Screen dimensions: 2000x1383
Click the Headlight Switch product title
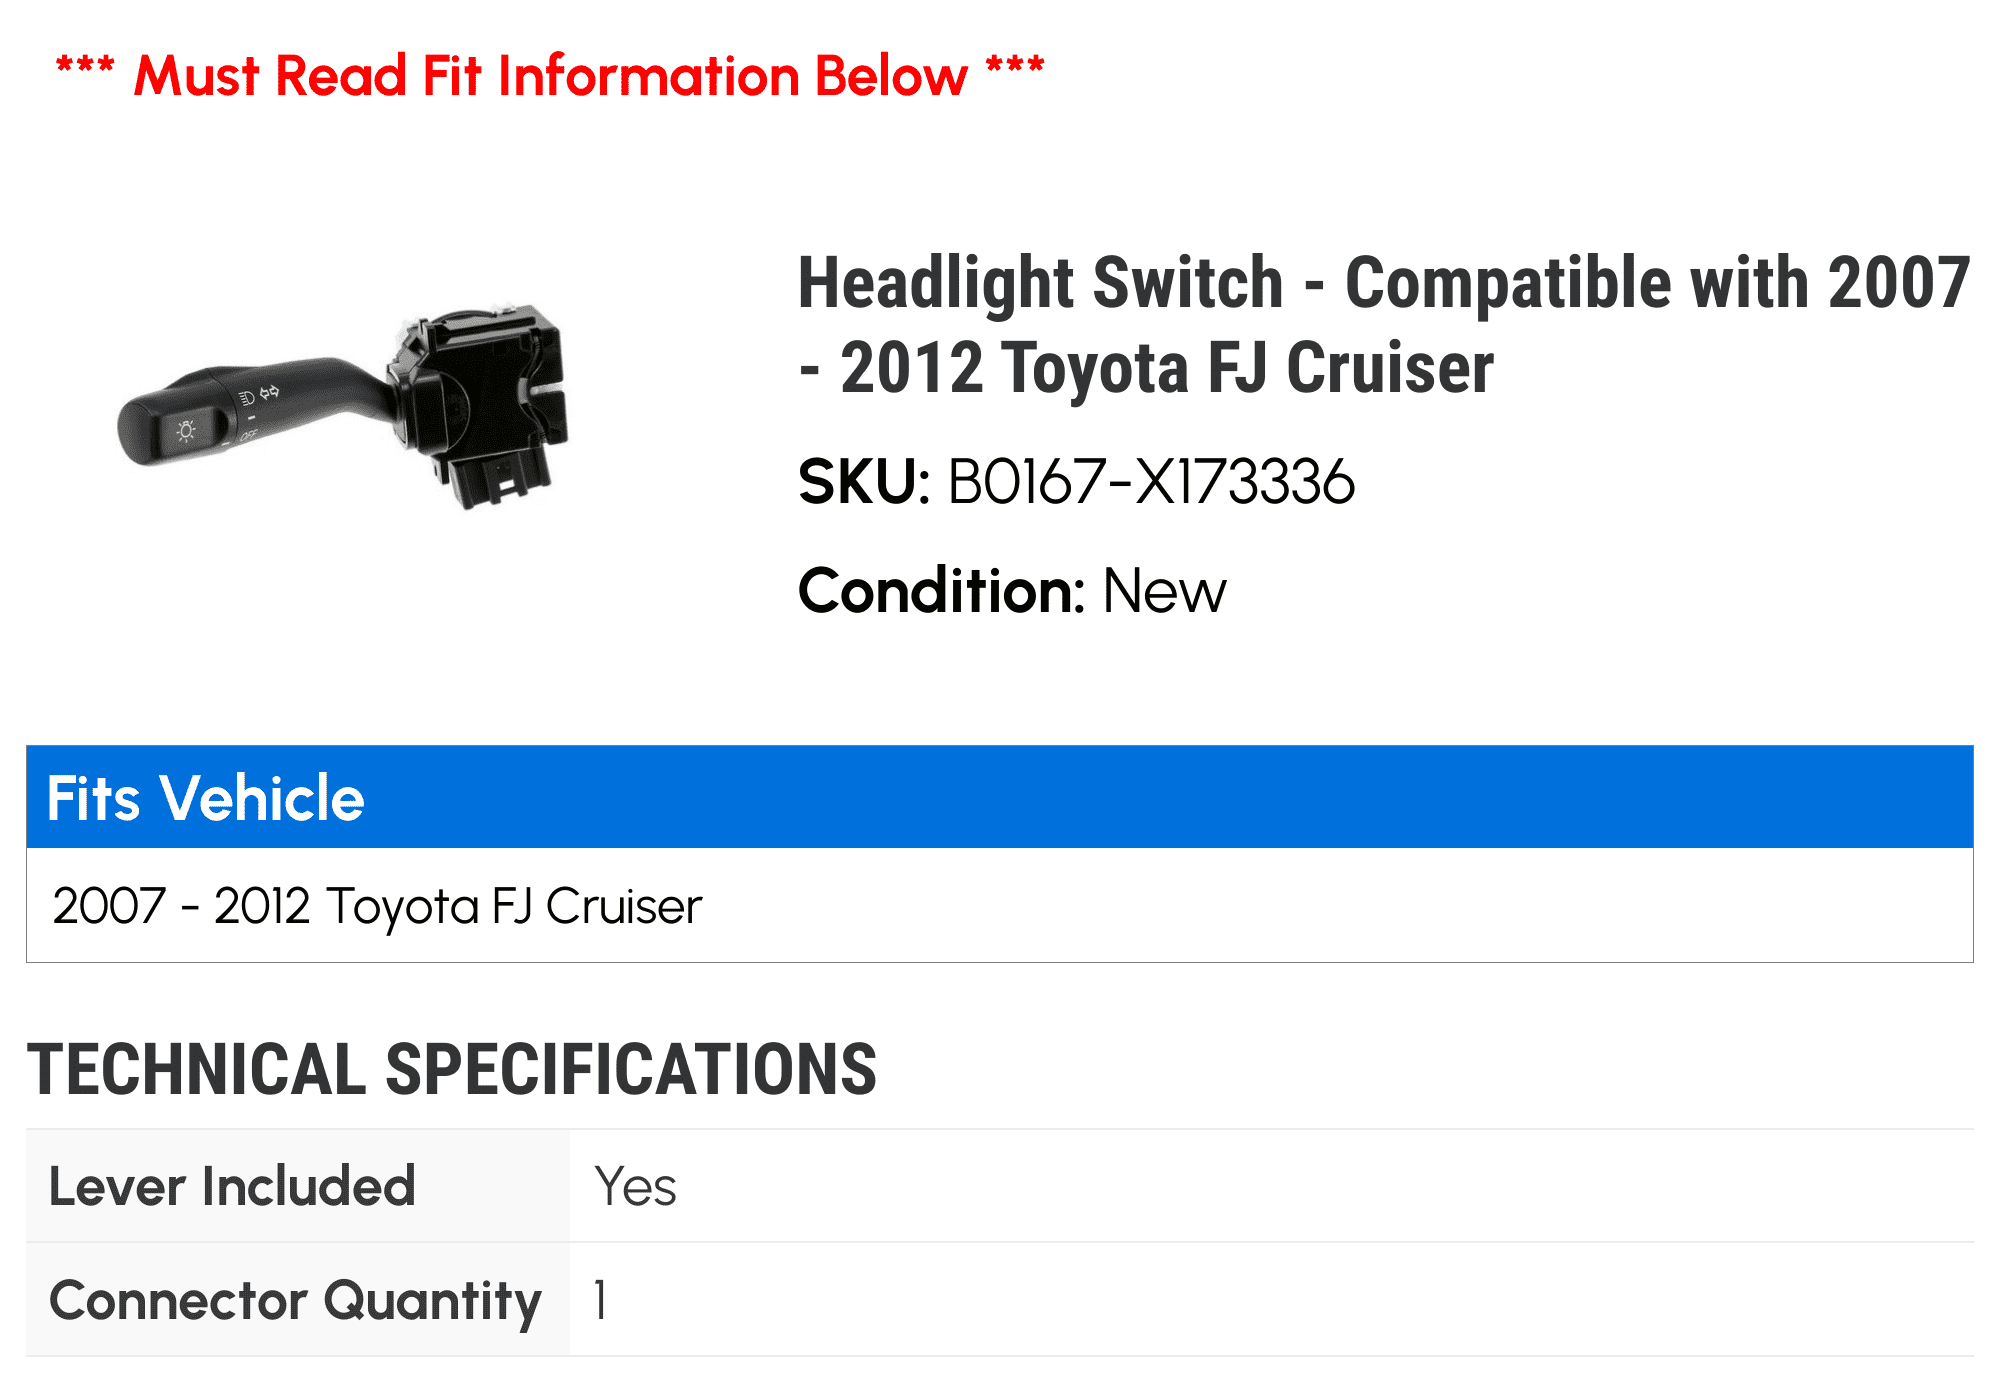[1384, 325]
